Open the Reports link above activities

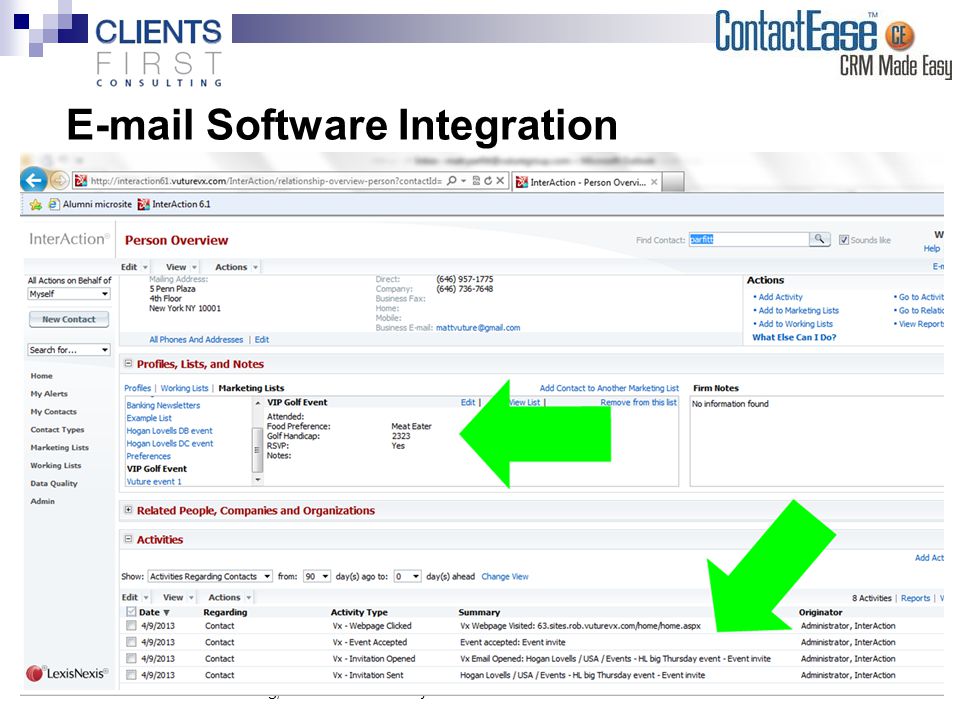(x=915, y=598)
